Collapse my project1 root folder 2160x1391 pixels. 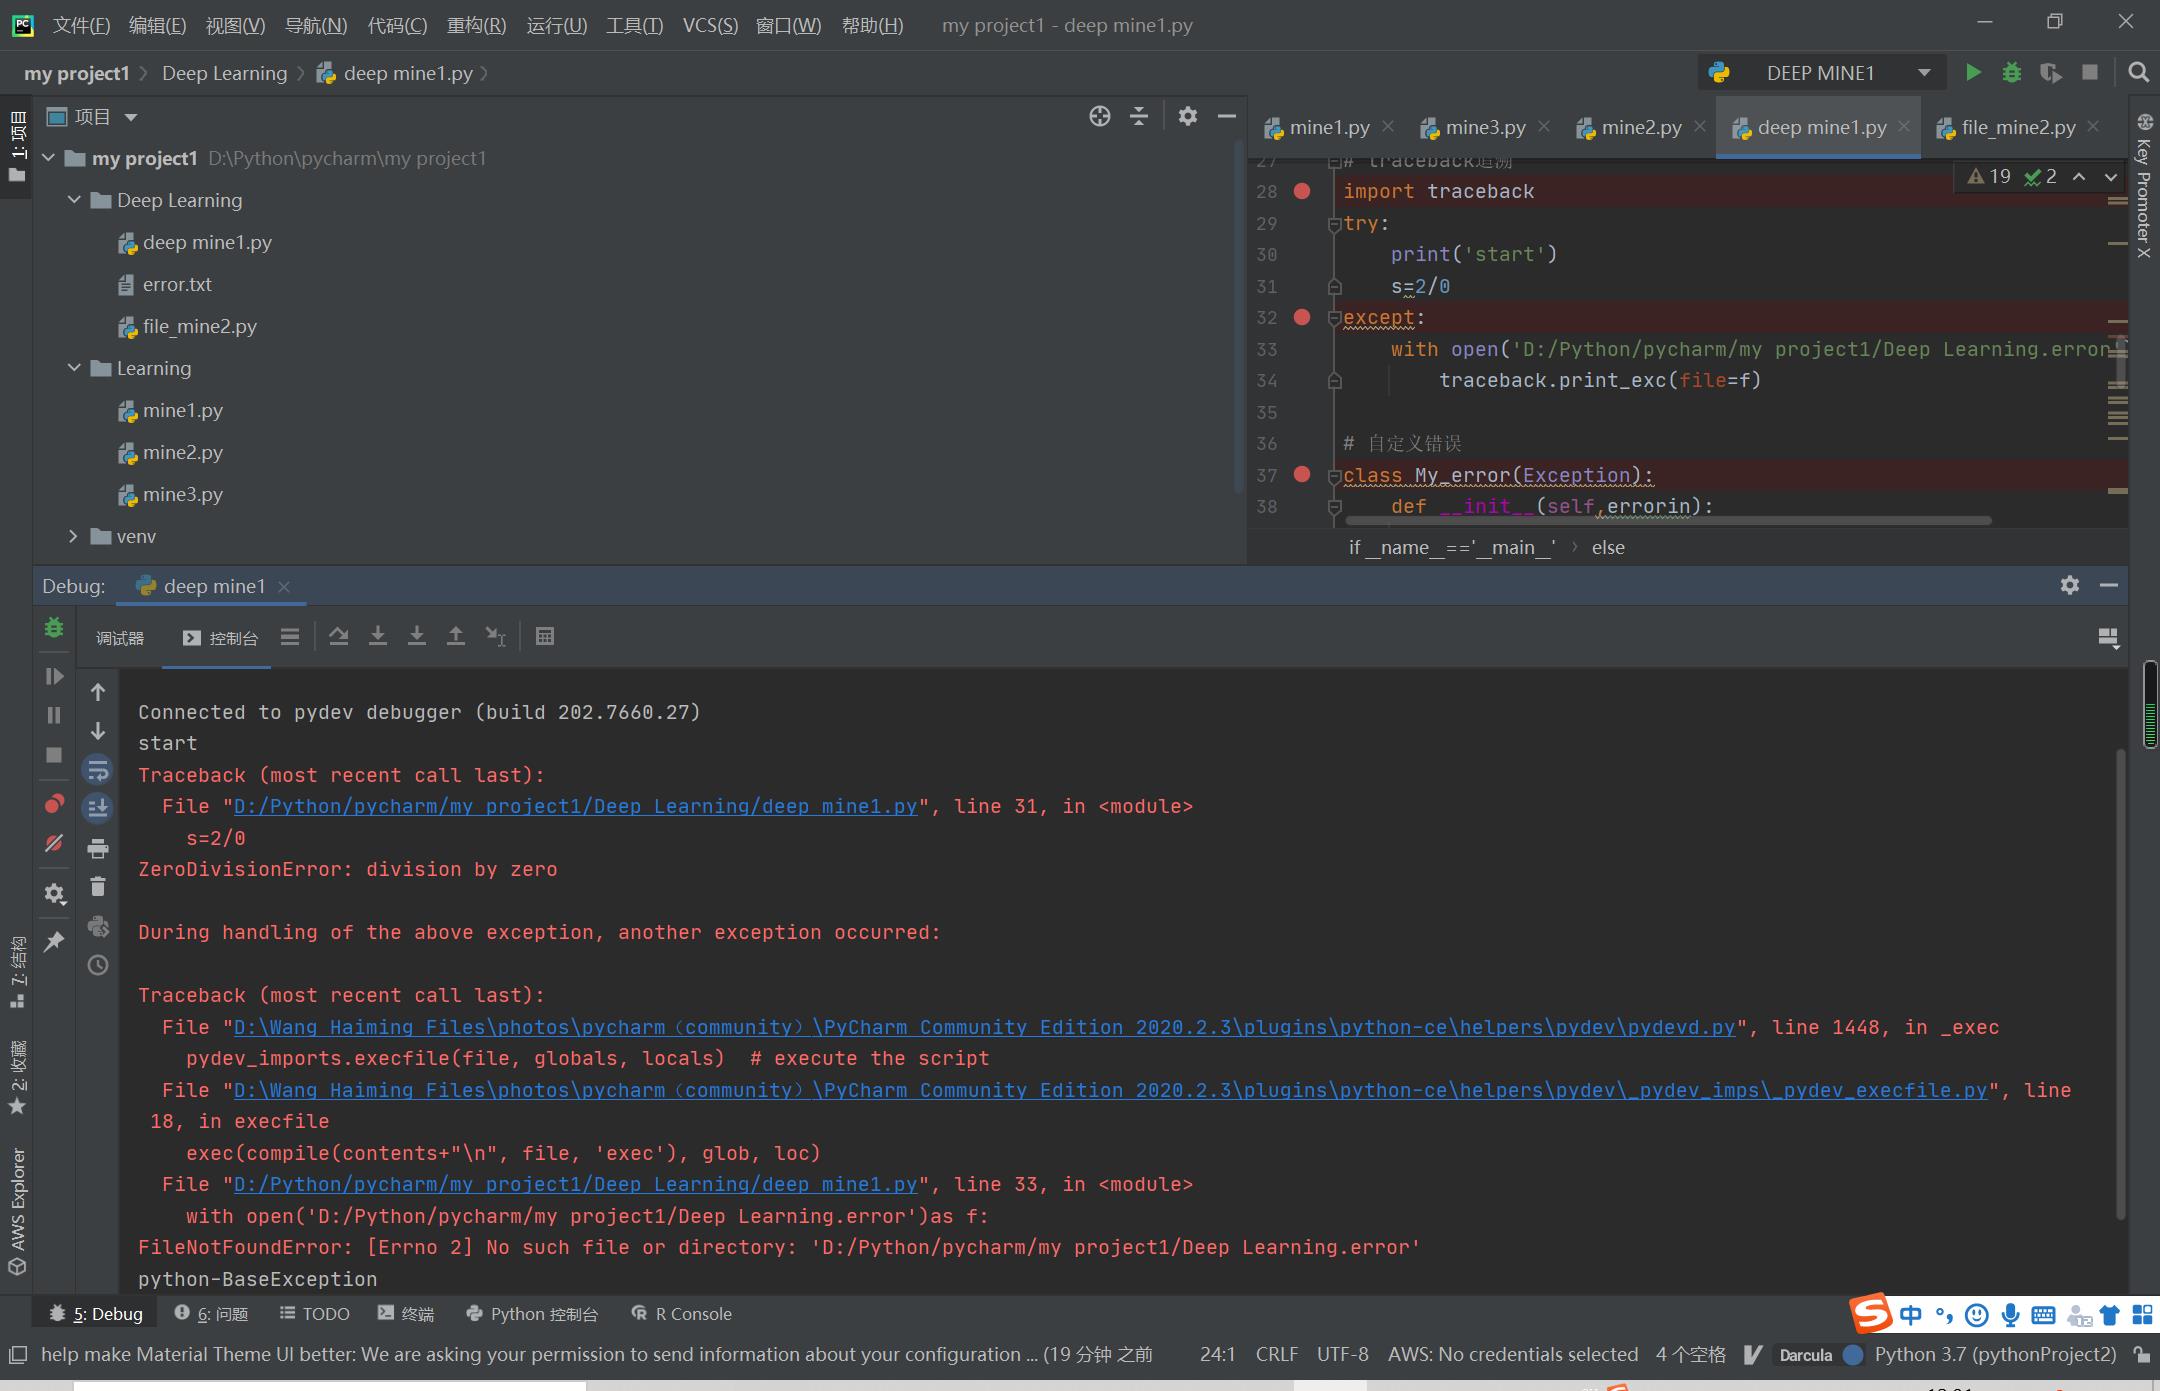pos(48,158)
